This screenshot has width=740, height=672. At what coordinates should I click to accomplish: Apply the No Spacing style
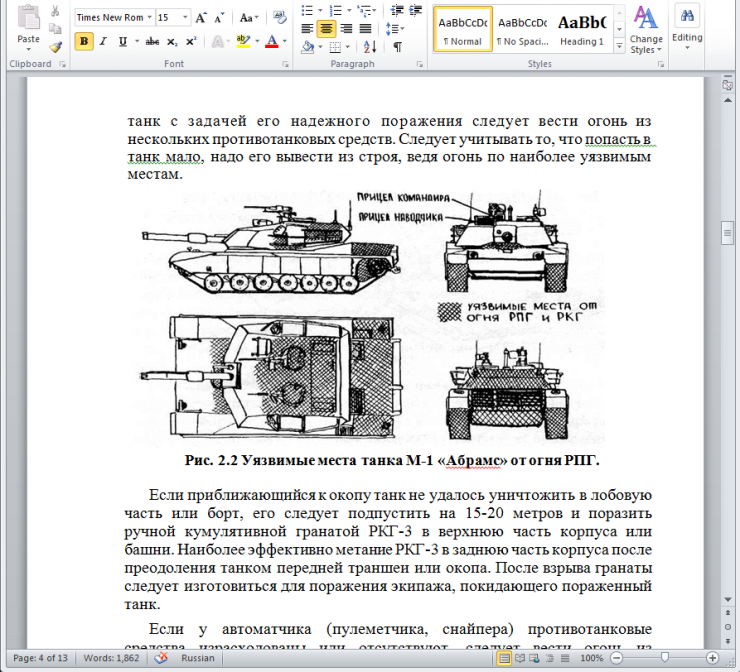(x=522, y=29)
